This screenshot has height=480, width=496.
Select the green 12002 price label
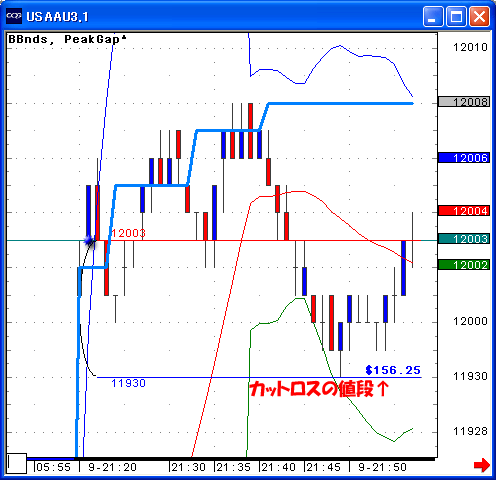point(464,265)
